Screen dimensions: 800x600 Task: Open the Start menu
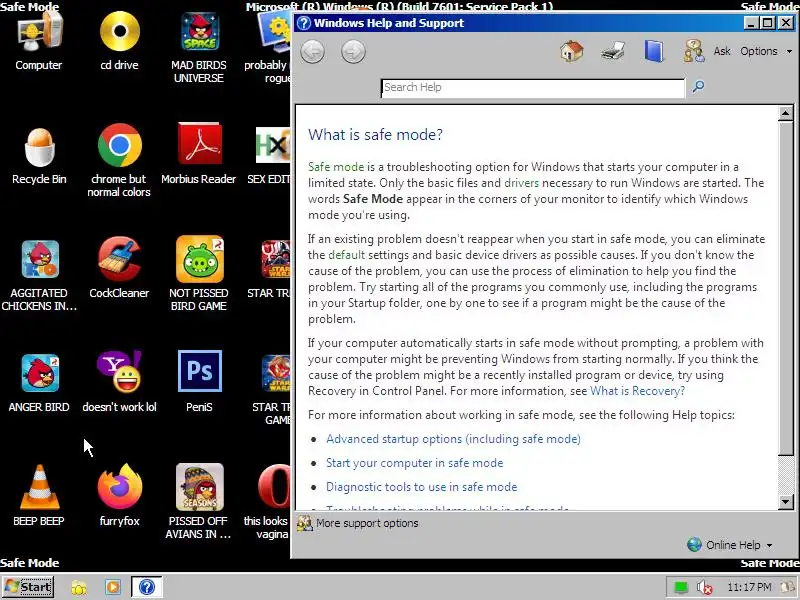point(28,587)
